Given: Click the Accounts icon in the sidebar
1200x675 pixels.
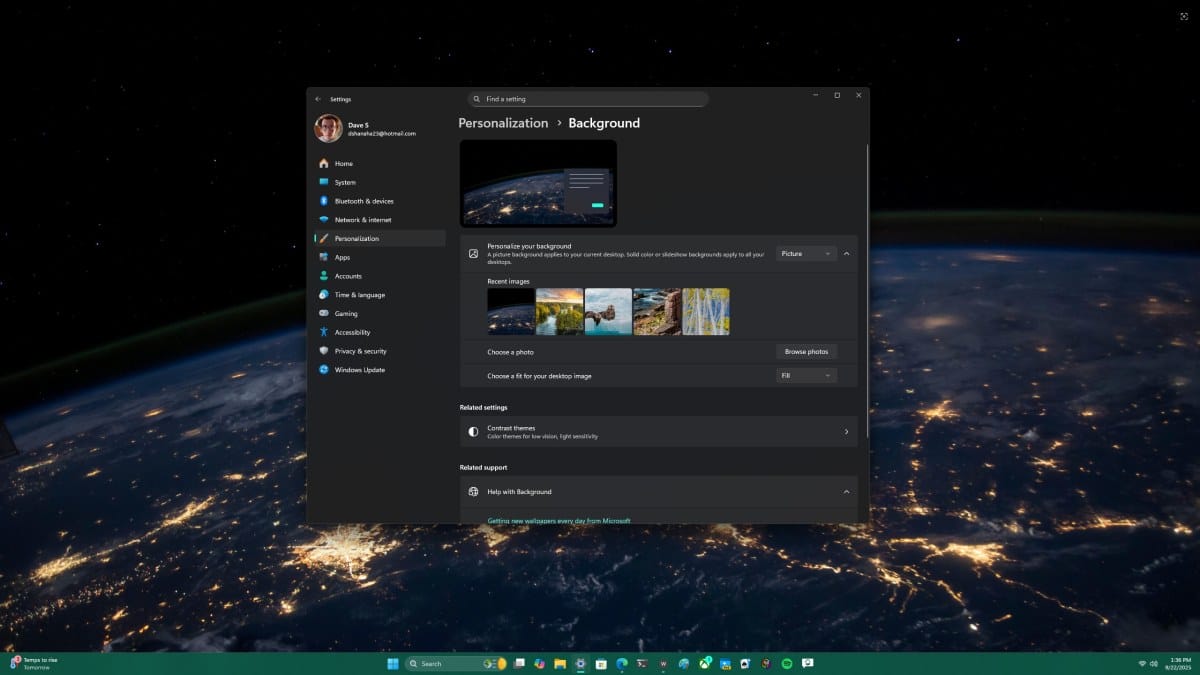Looking at the screenshot, I should coord(322,276).
